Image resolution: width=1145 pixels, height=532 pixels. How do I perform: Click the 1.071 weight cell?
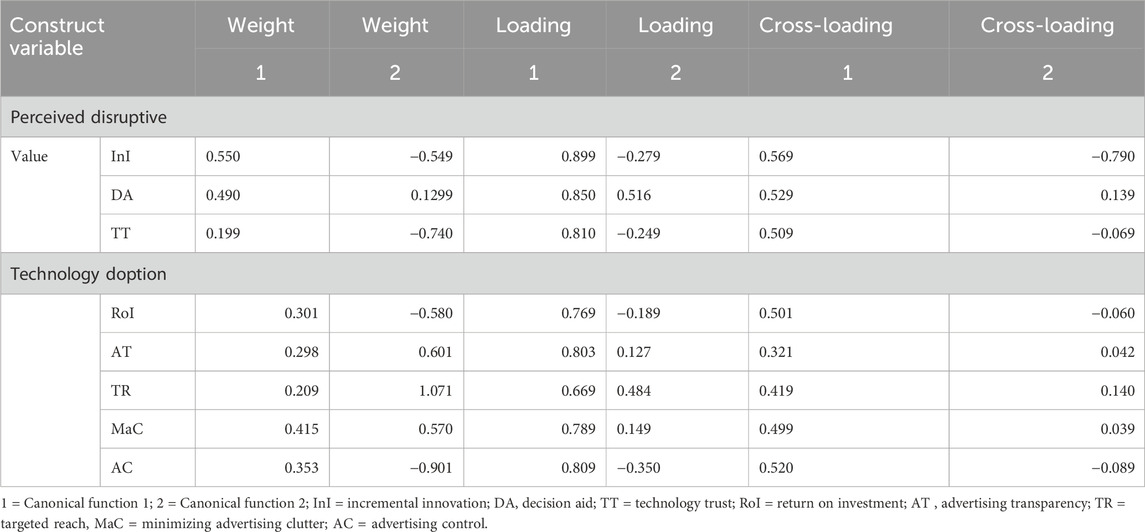[x=436, y=388]
